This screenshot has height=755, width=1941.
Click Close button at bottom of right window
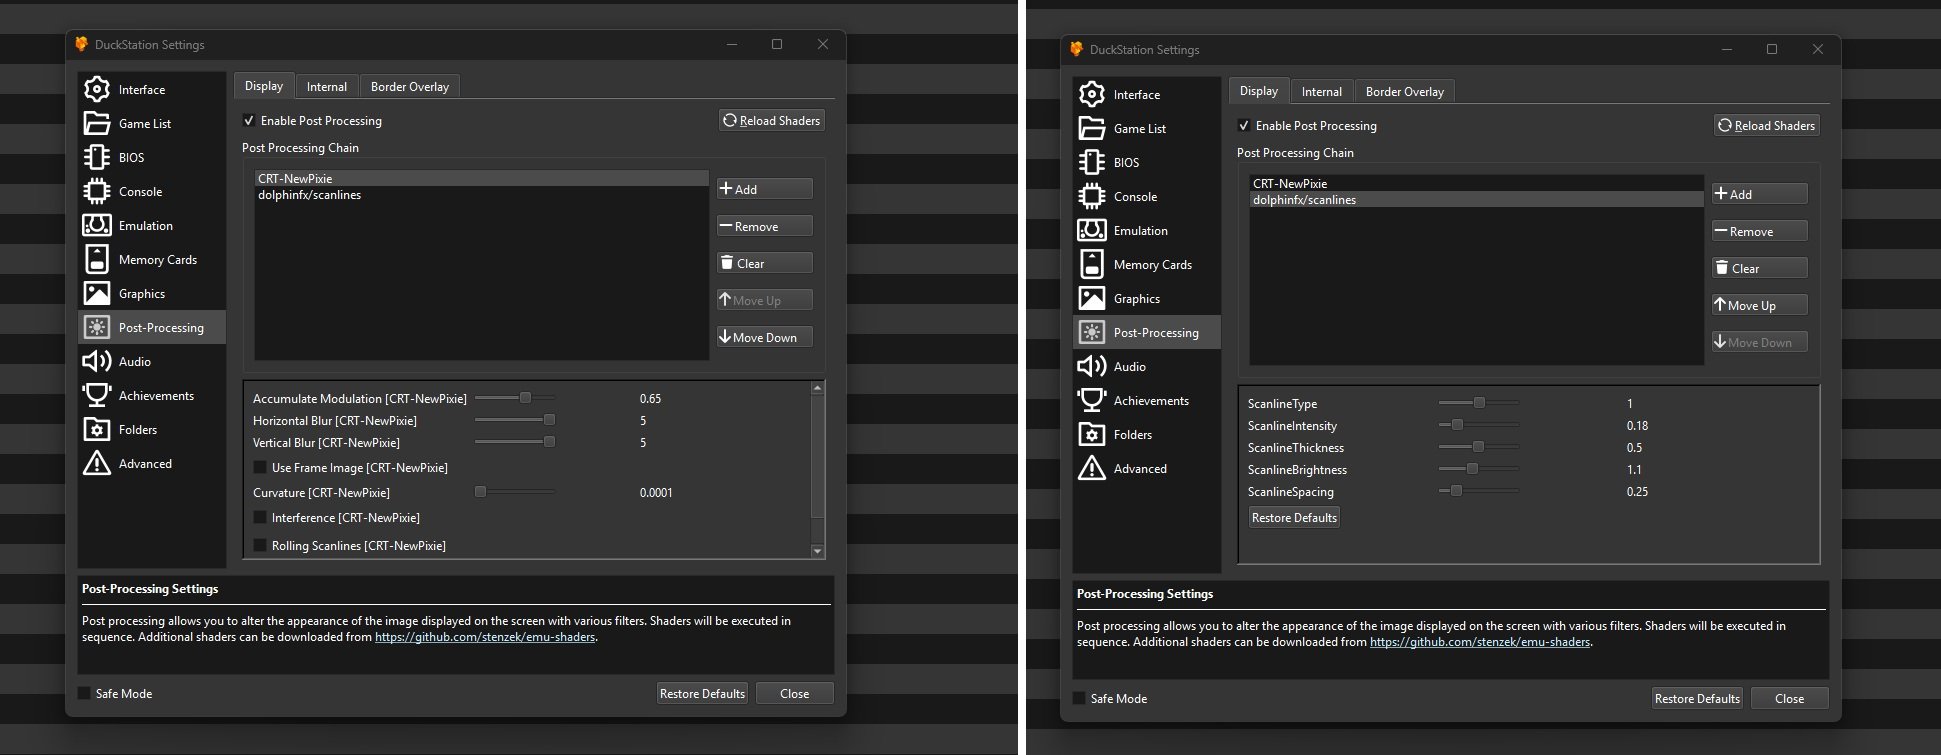[1789, 698]
